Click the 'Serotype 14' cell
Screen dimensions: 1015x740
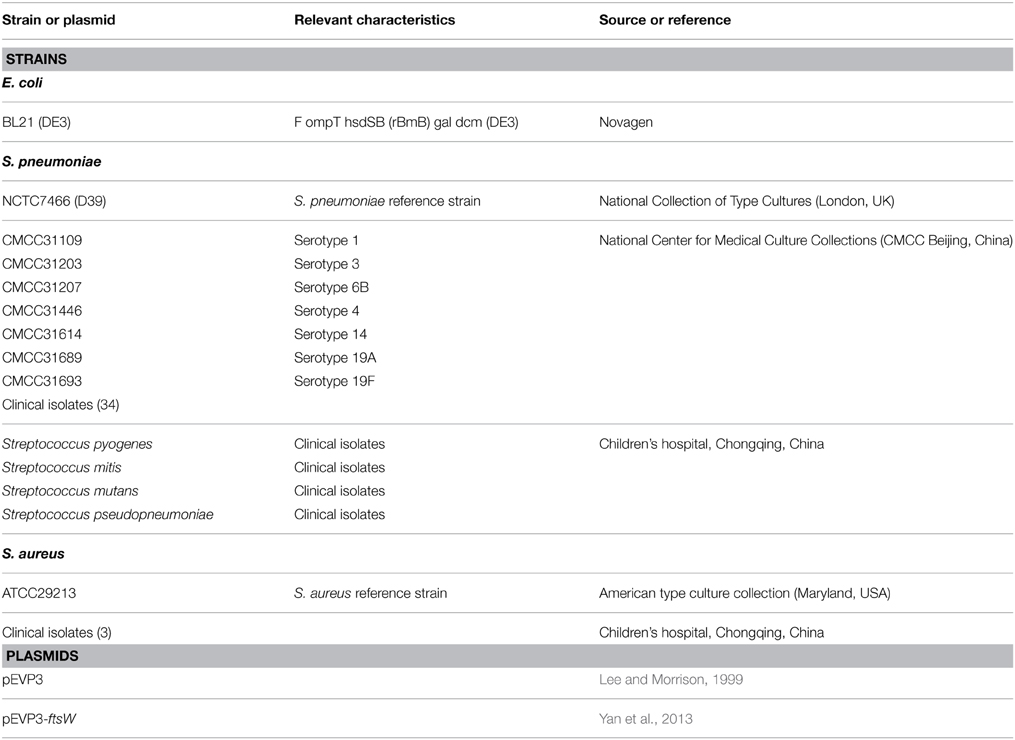tap(331, 334)
